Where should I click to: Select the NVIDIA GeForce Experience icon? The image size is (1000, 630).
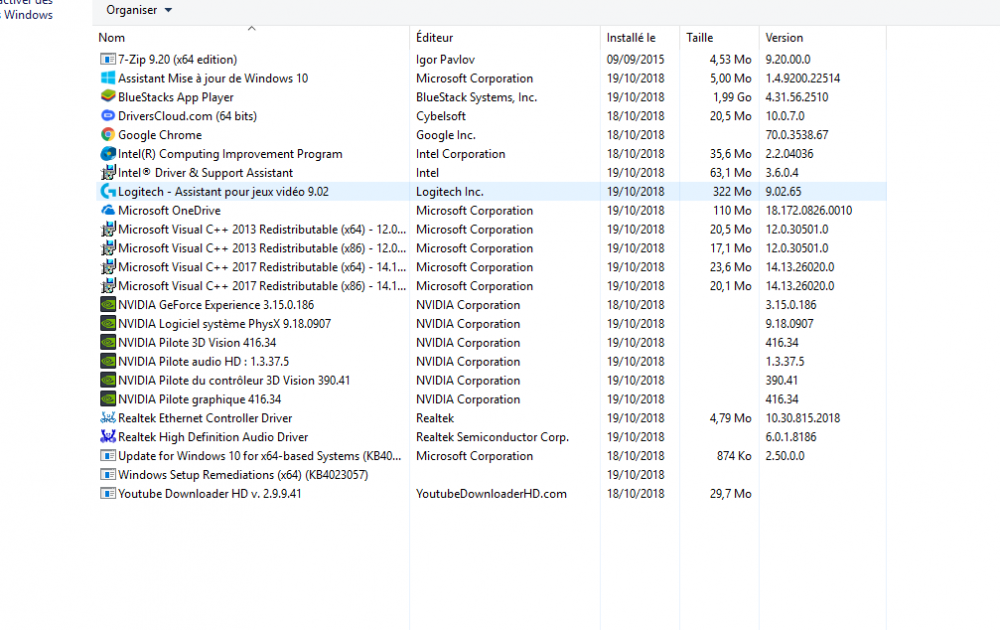click(108, 305)
